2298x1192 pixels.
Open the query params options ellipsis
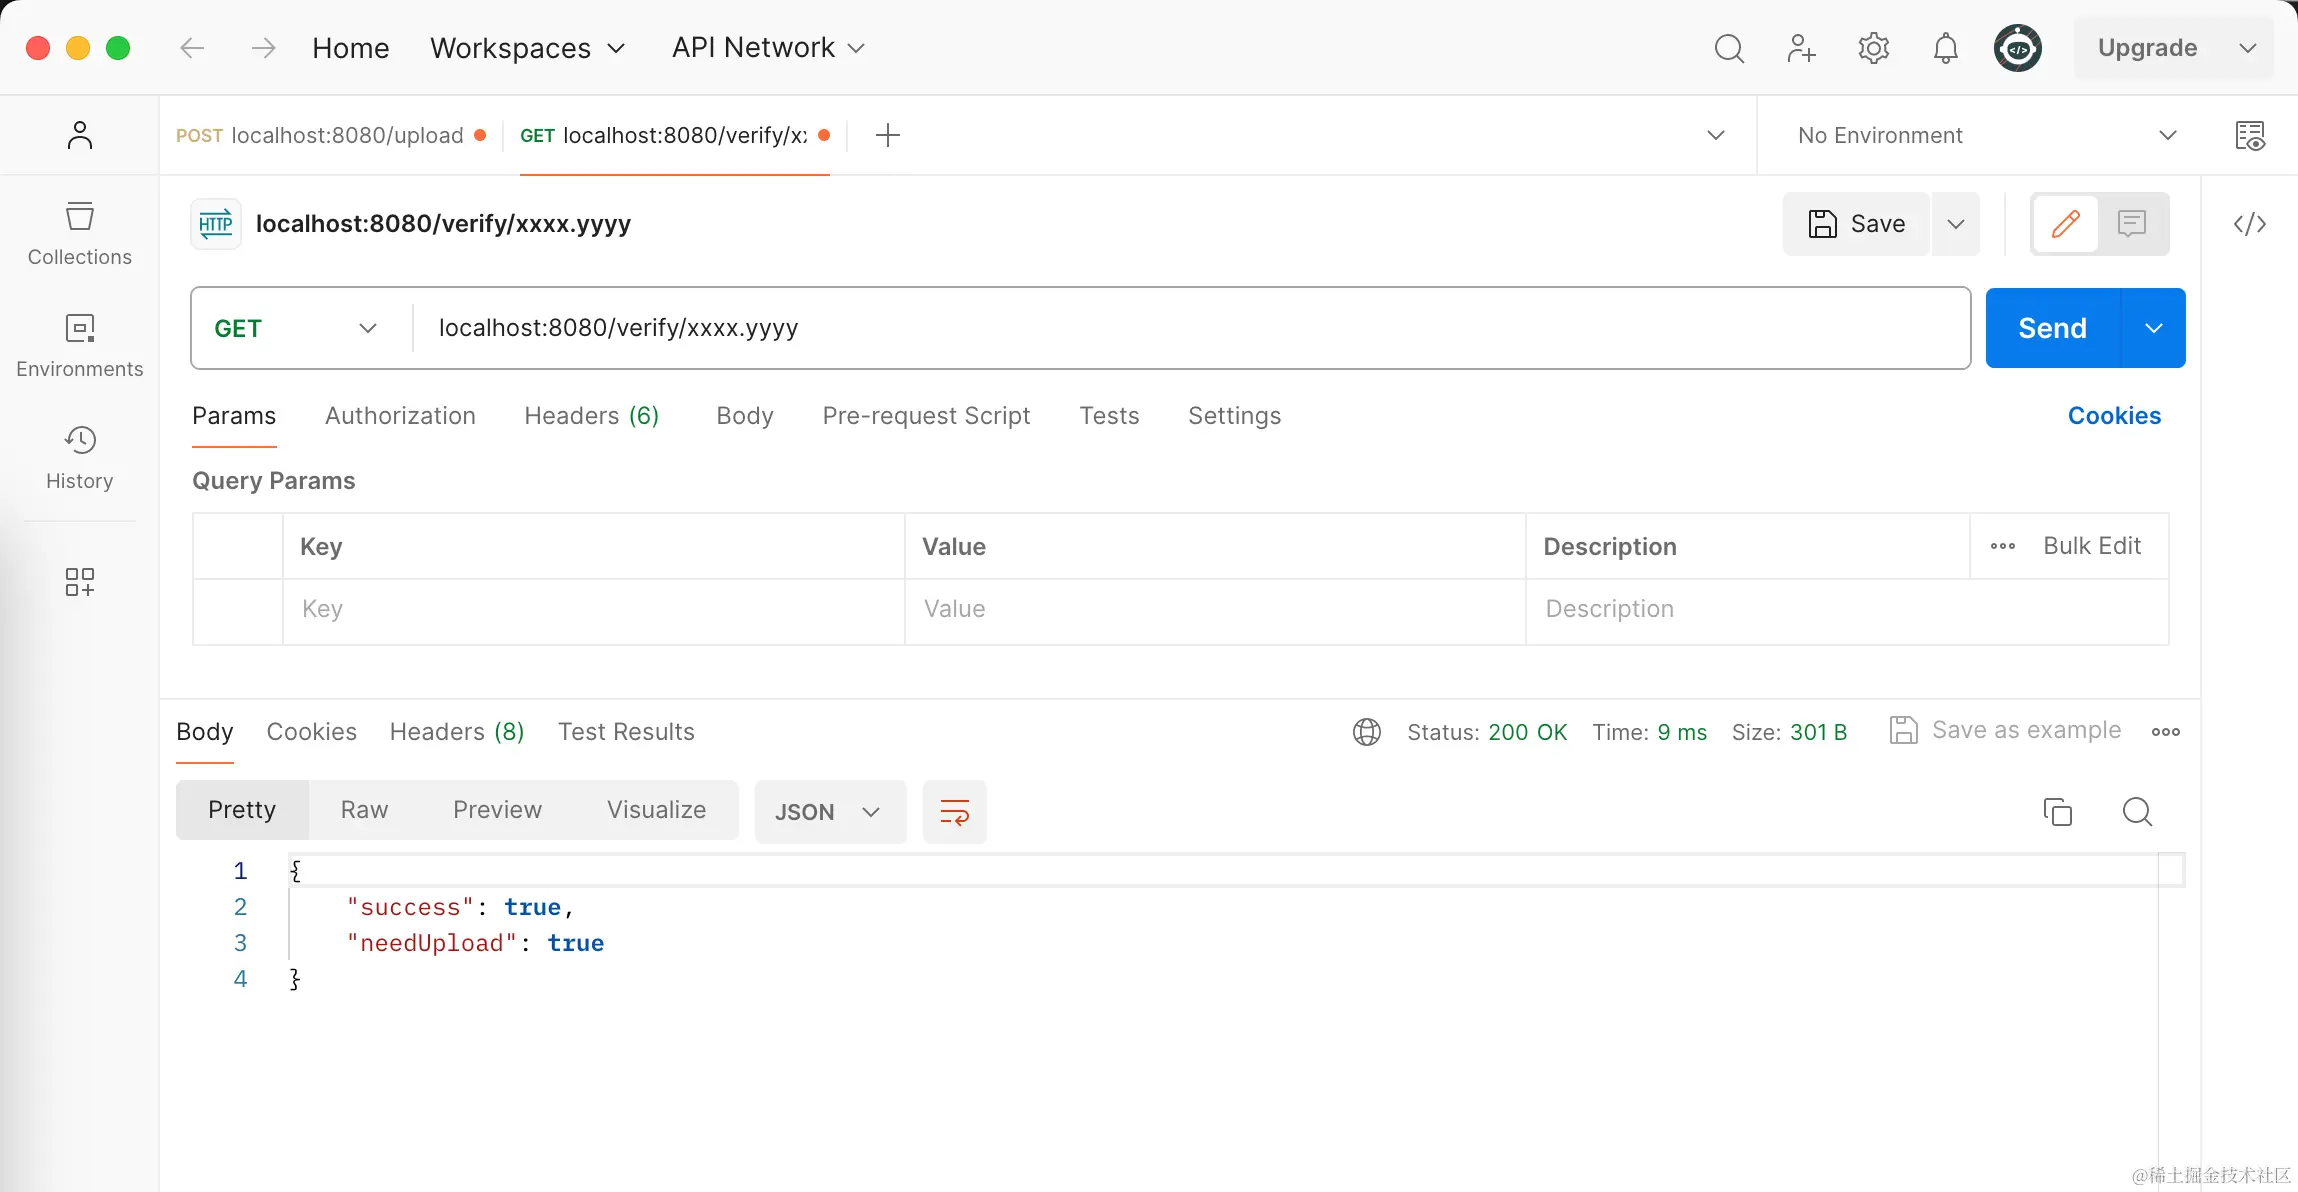2003,546
